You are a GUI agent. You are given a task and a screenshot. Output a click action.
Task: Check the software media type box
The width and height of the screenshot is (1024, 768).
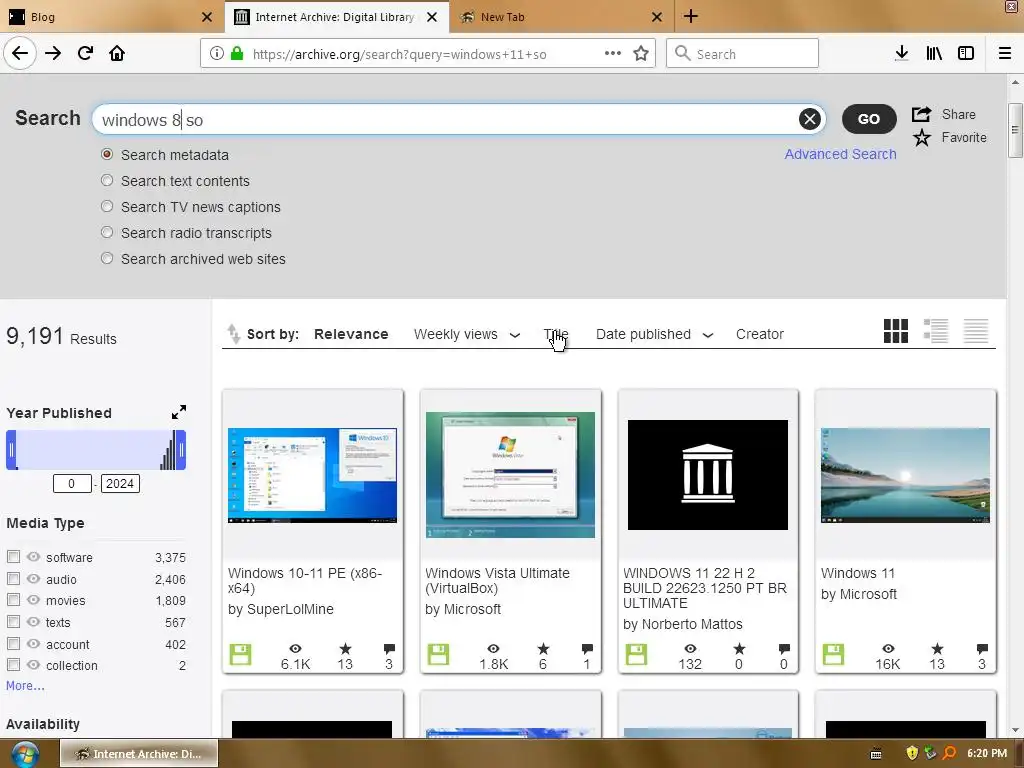[13, 556]
